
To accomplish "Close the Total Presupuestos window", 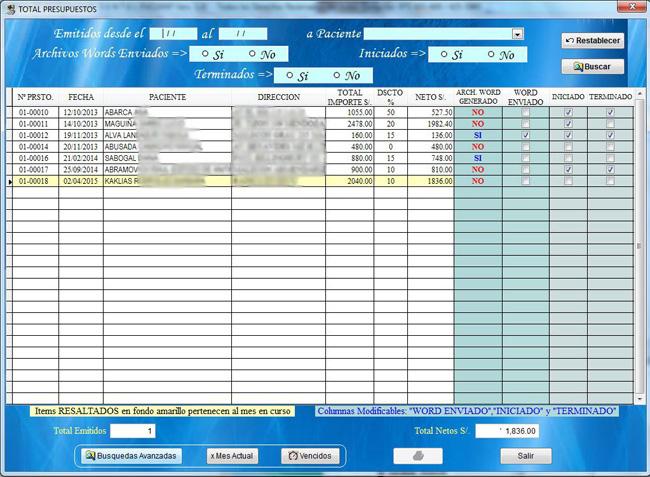I will (x=632, y=6).
